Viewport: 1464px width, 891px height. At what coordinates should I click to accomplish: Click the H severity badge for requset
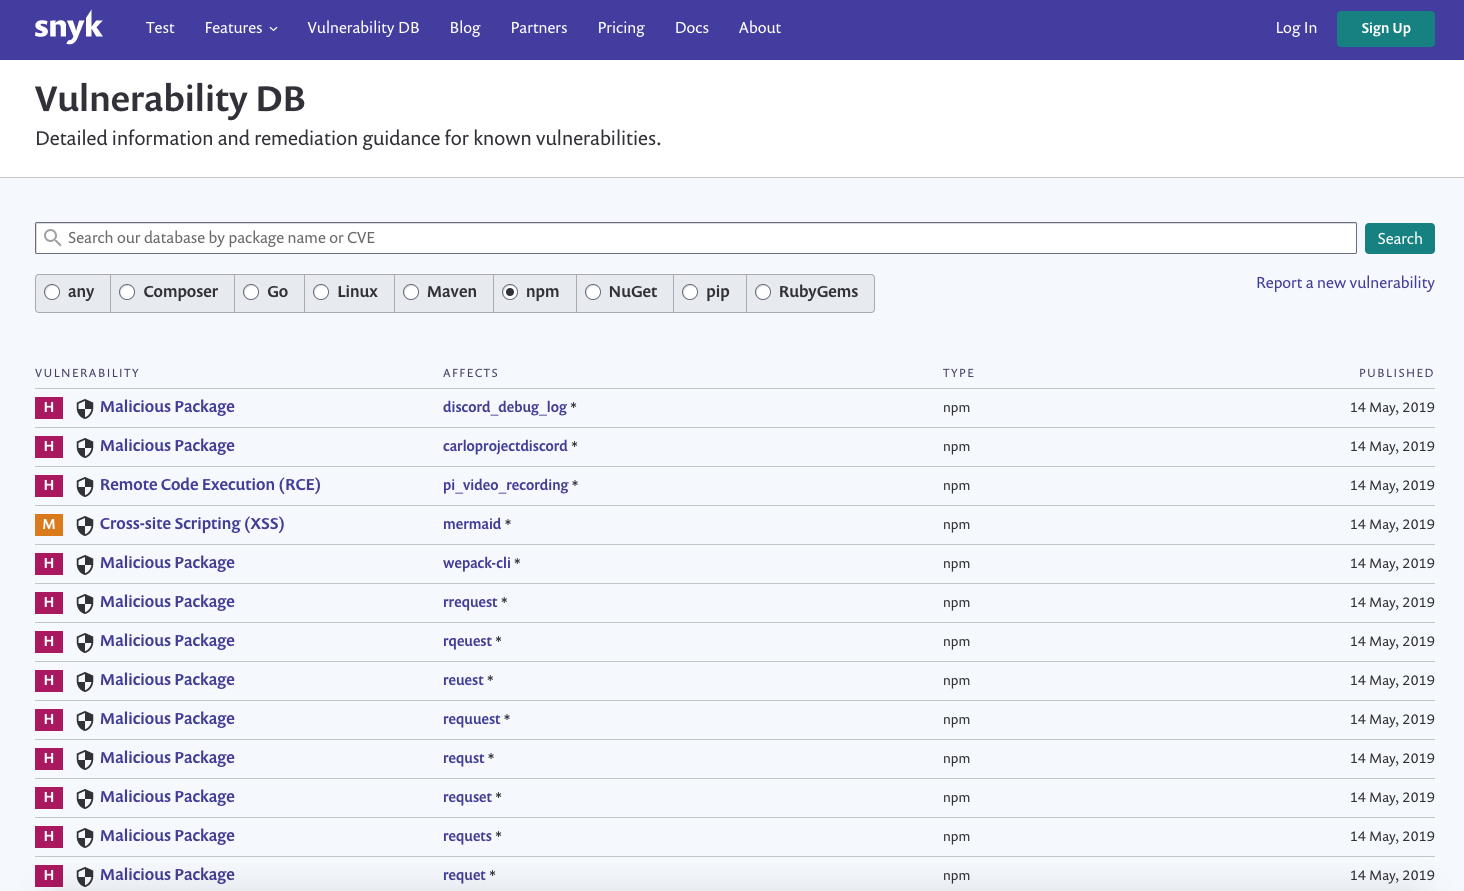(x=49, y=798)
